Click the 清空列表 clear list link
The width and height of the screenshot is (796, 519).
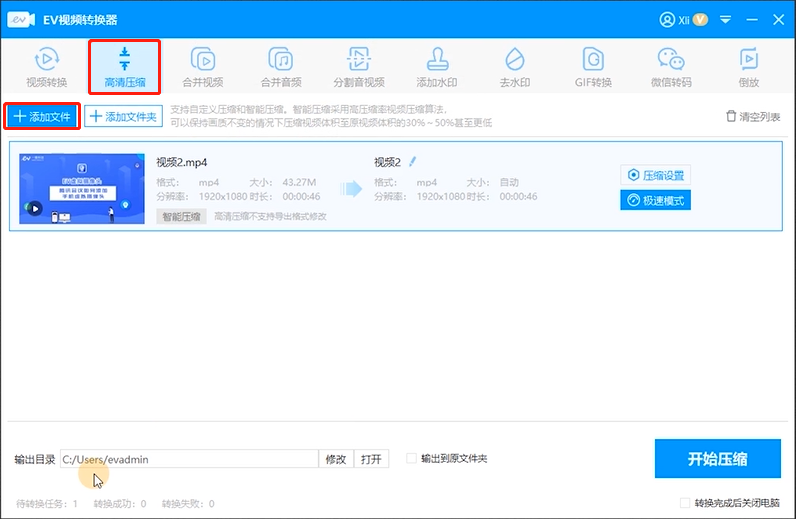pos(752,117)
